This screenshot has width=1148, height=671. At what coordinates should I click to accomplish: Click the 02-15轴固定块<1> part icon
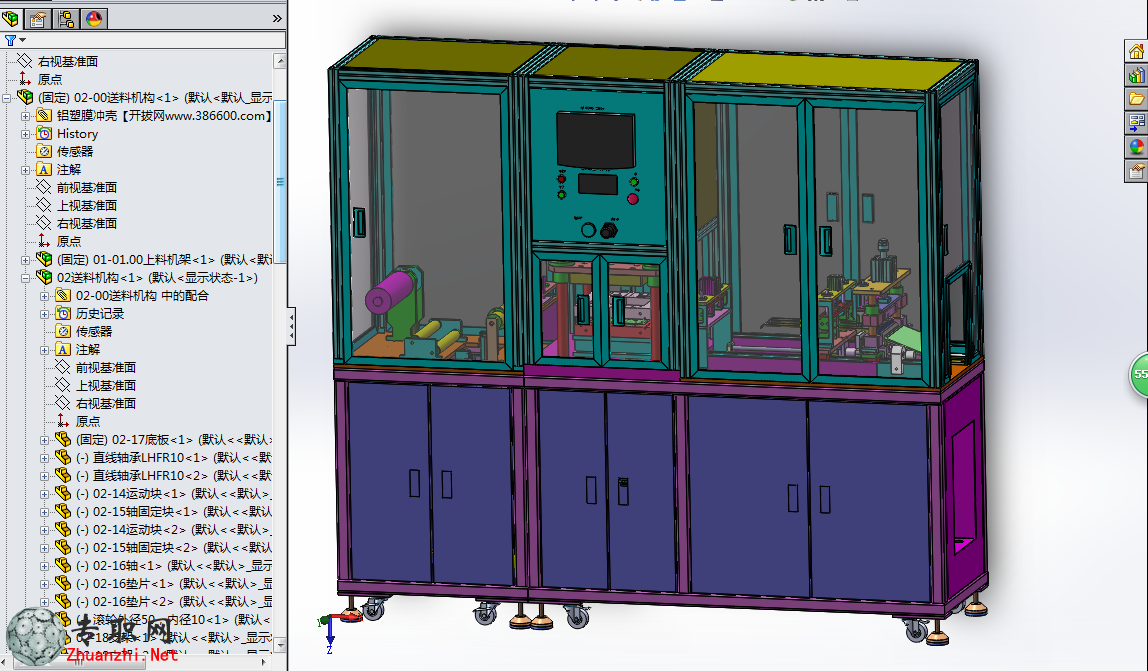[x=63, y=511]
